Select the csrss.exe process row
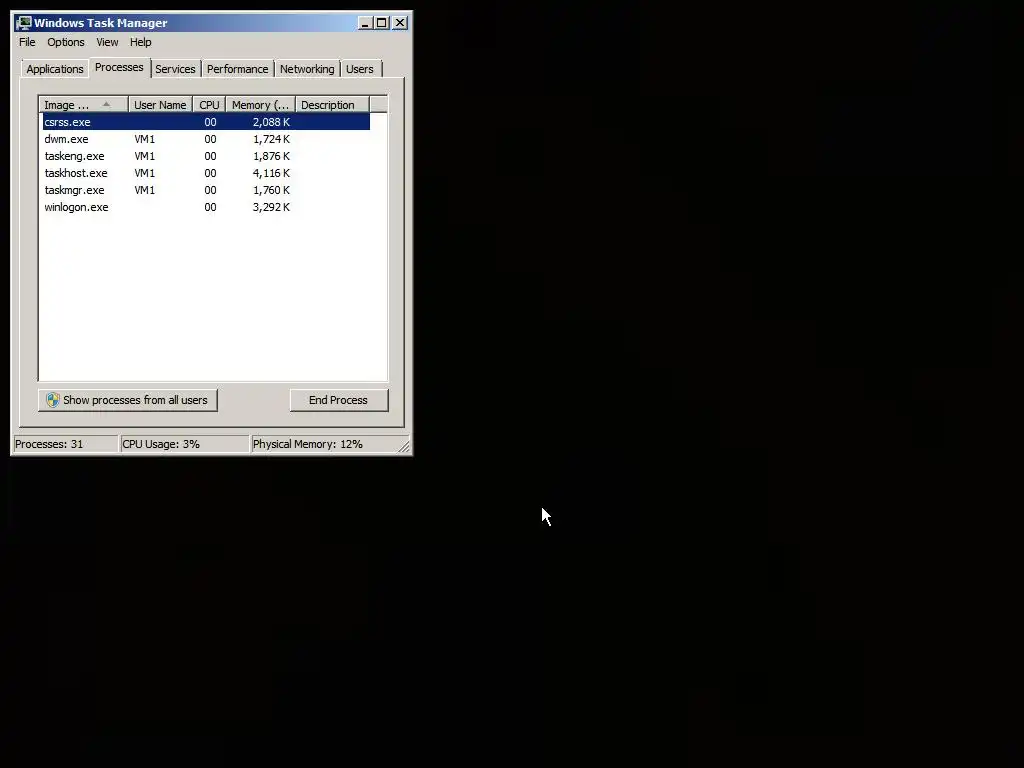 coord(206,122)
